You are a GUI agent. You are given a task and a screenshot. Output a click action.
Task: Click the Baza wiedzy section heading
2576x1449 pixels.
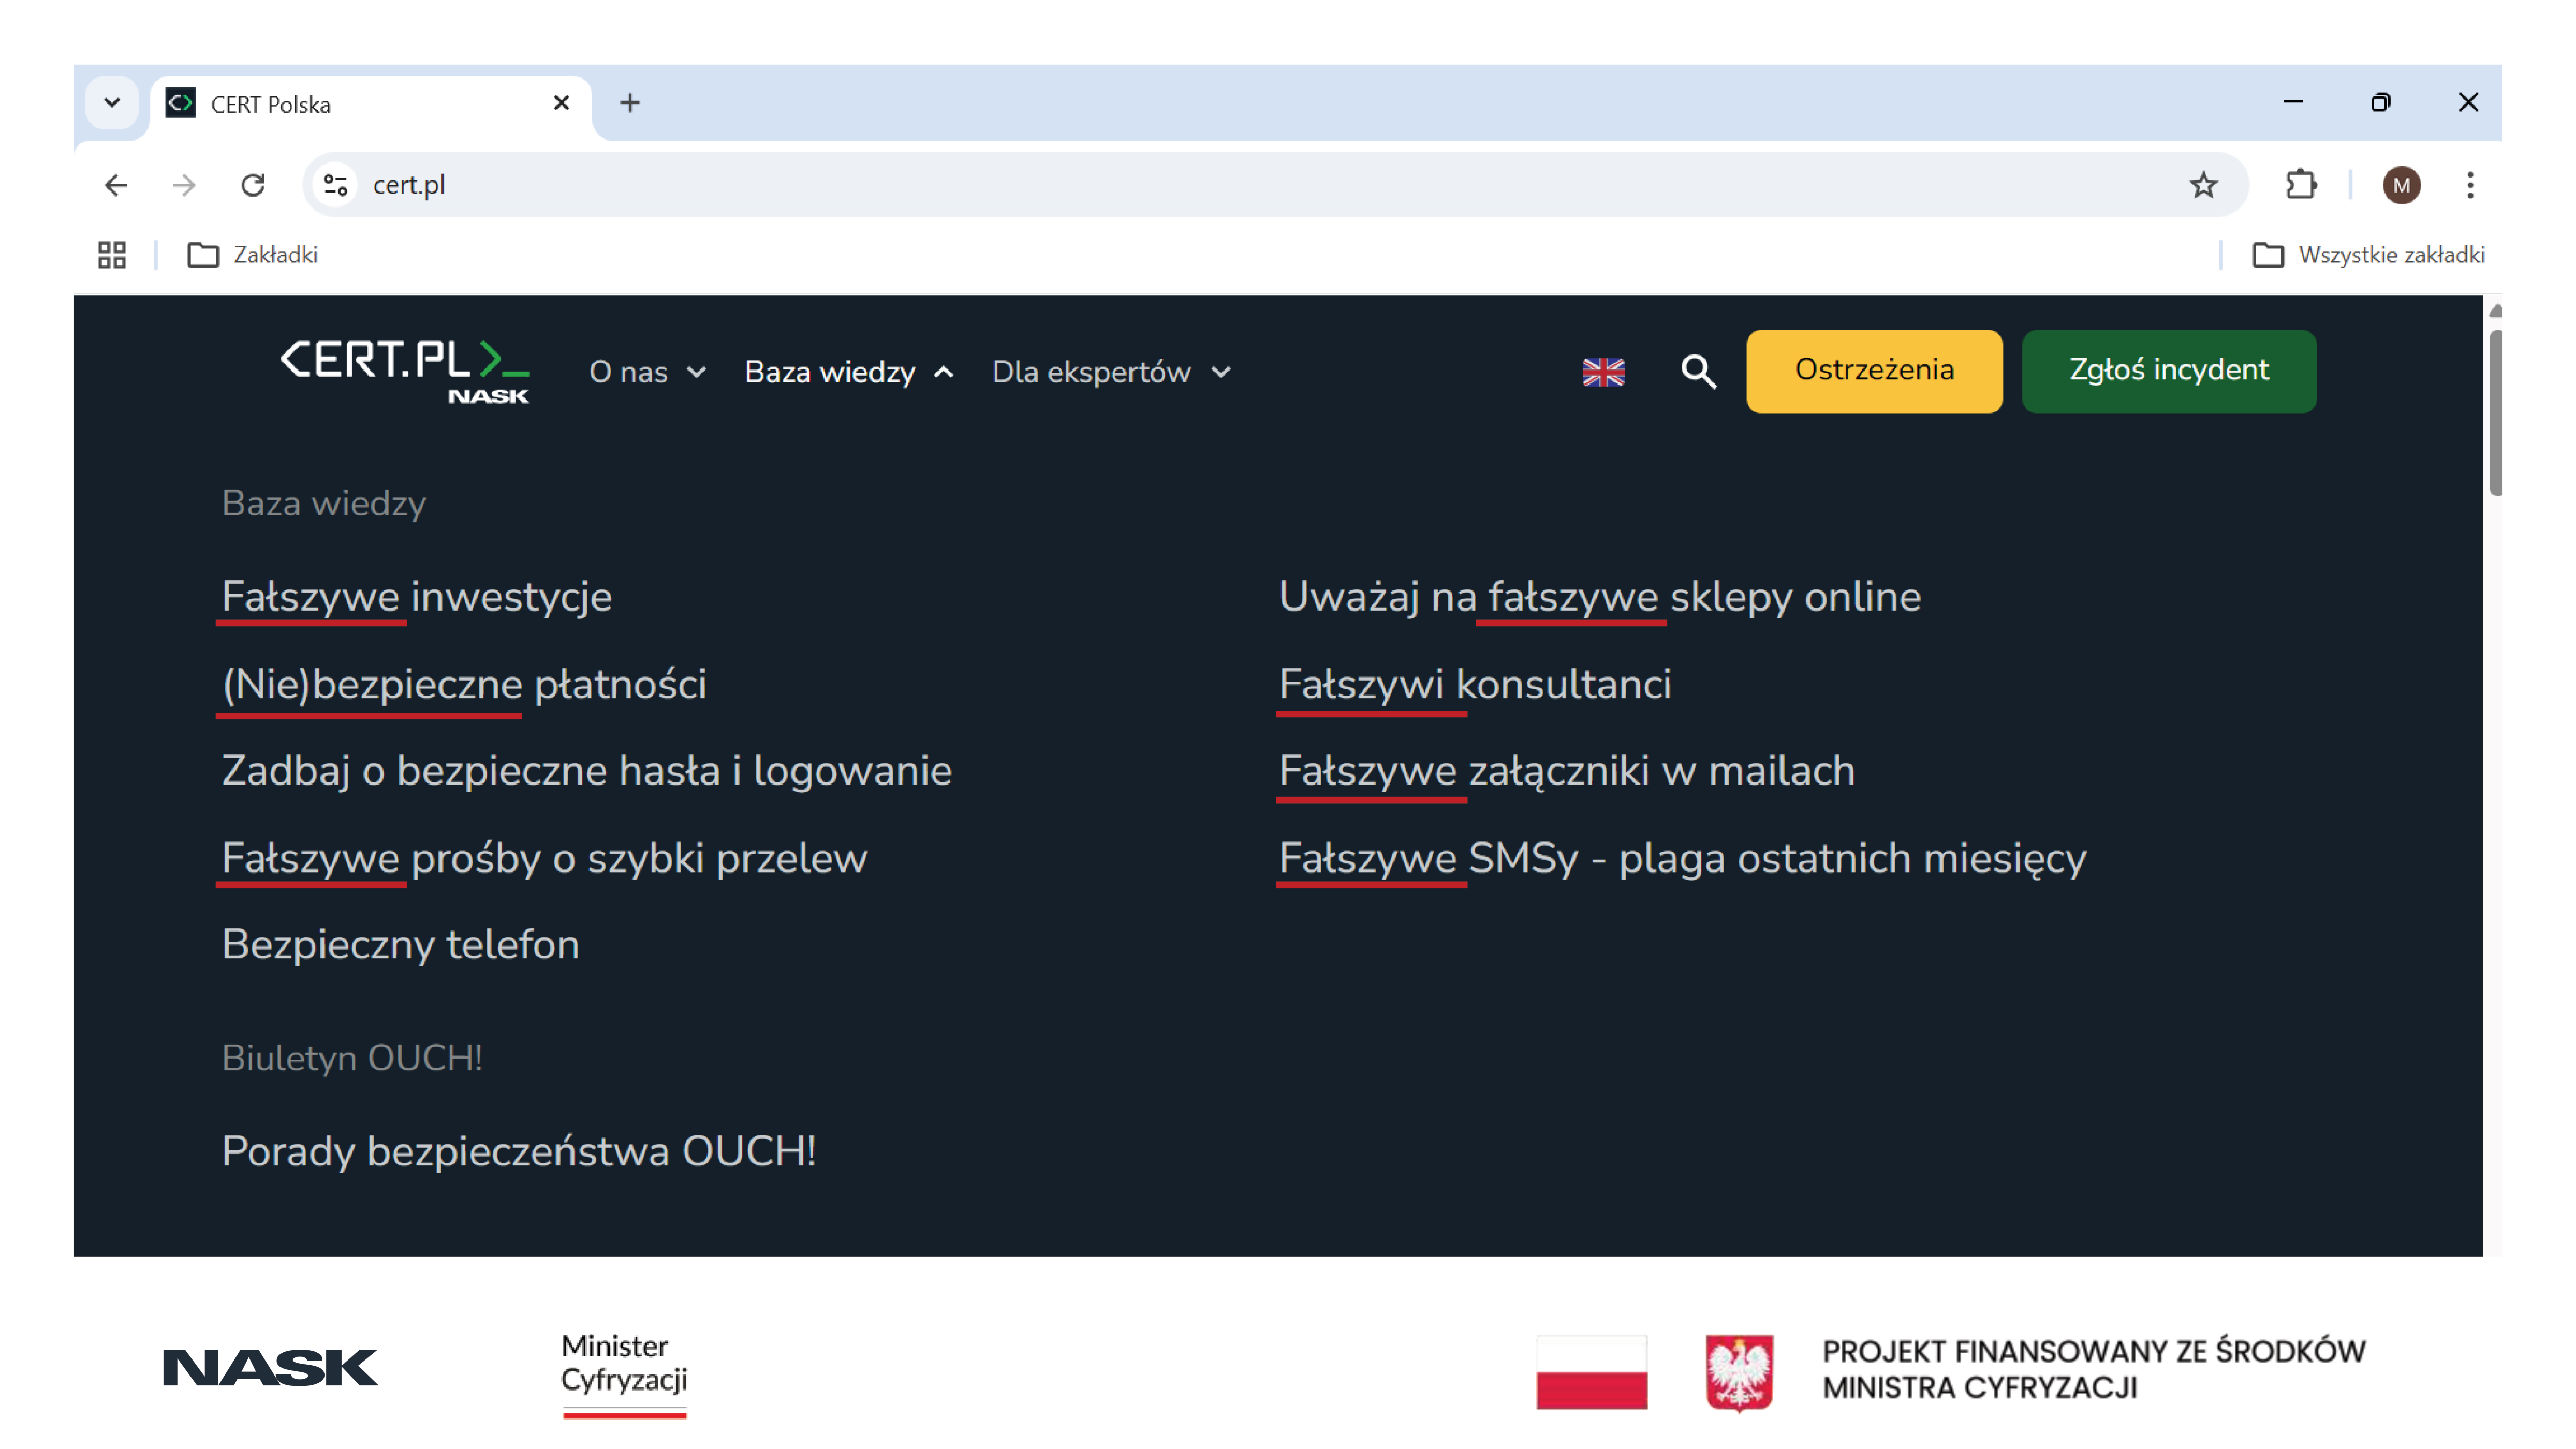pos(324,503)
